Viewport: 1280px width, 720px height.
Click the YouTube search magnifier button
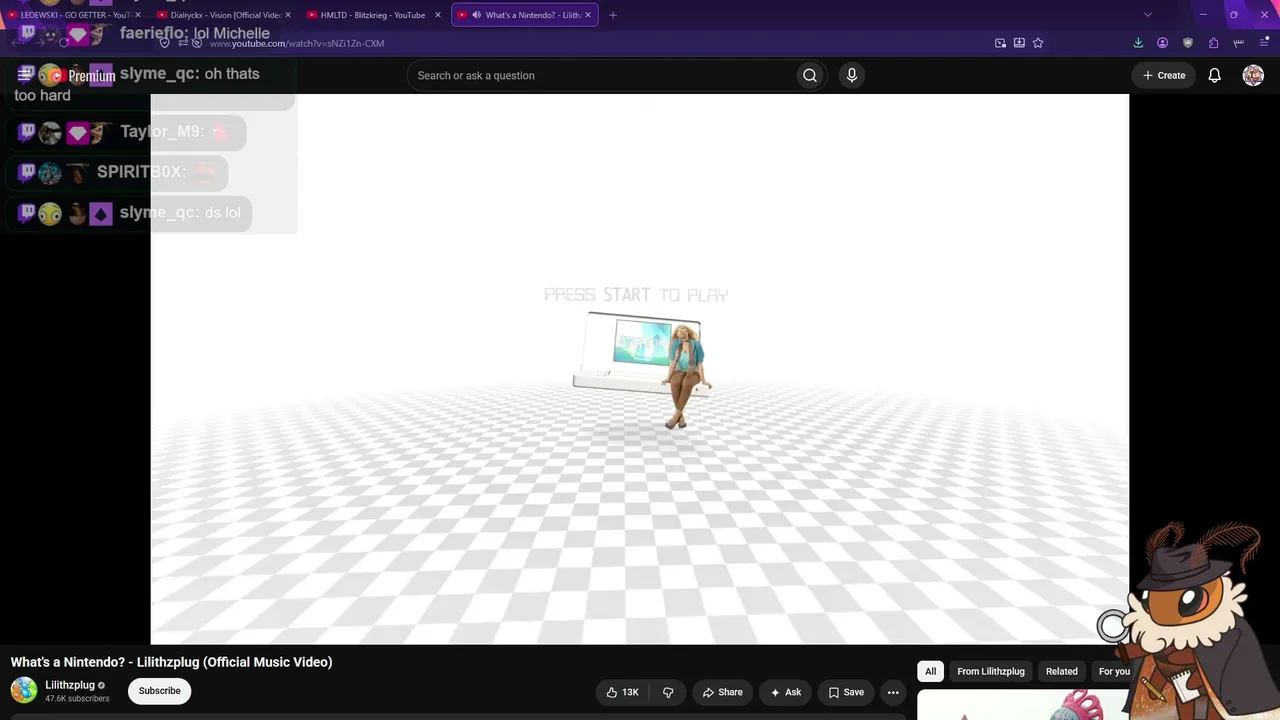click(810, 75)
